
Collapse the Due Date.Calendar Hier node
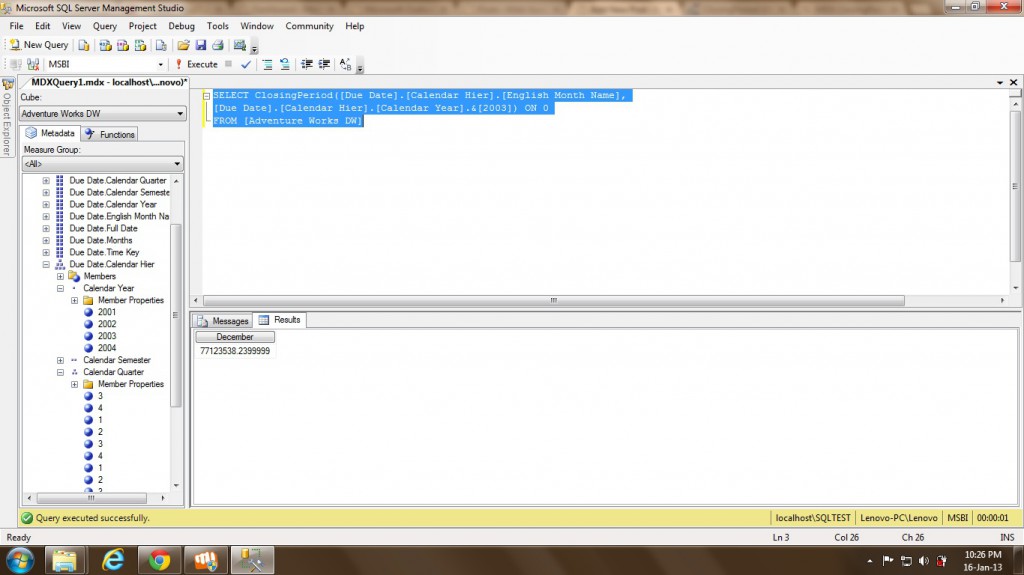click(x=46, y=264)
